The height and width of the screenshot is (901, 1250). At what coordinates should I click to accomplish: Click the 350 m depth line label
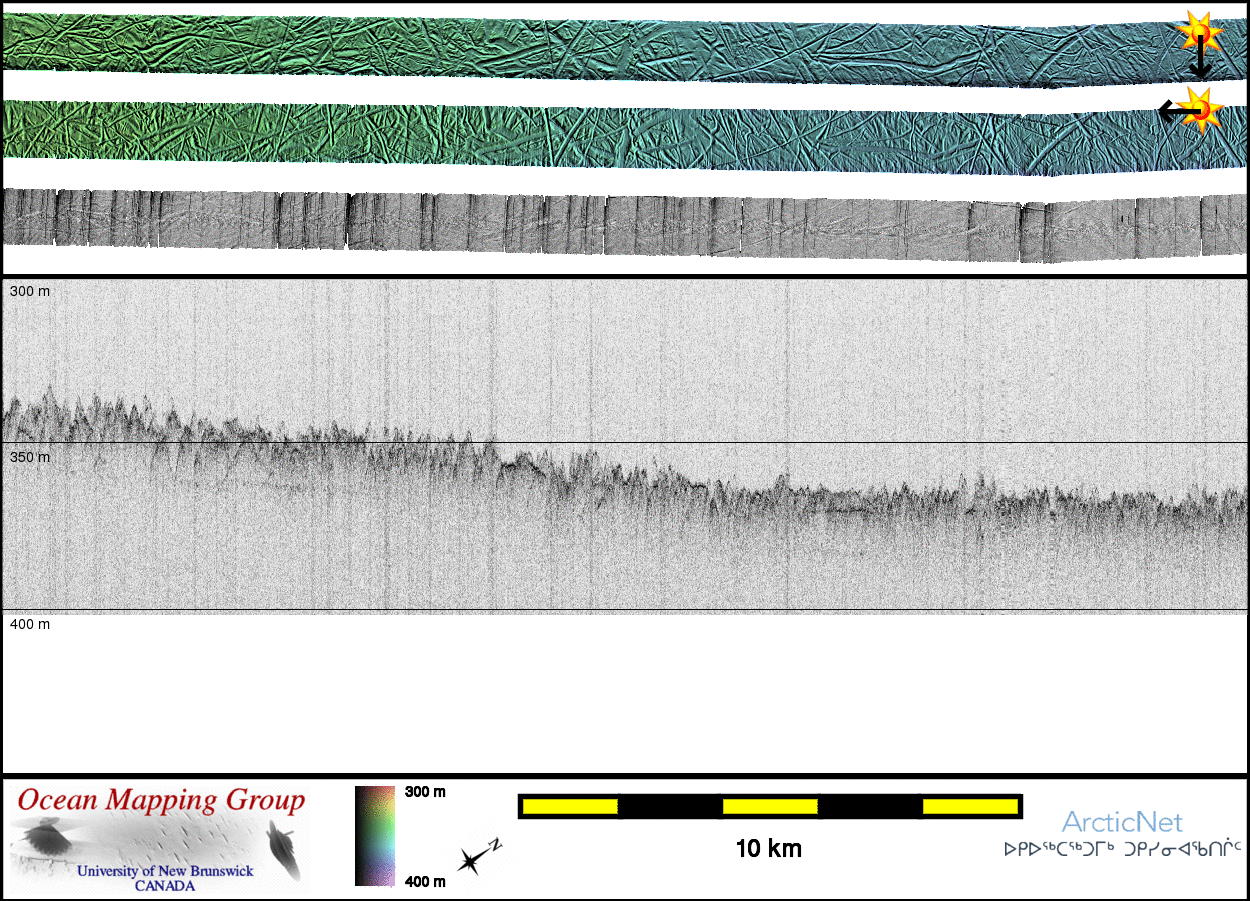coord(30,457)
